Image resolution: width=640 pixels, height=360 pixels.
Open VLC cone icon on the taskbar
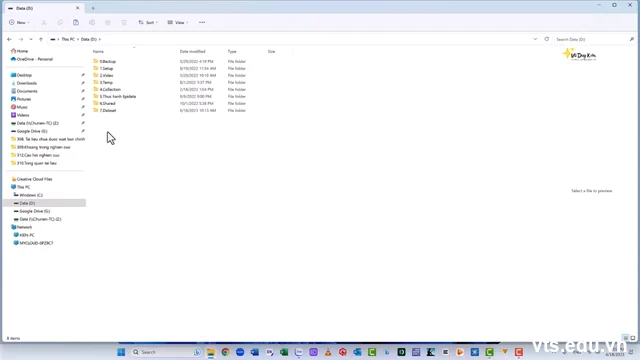tap(328, 352)
